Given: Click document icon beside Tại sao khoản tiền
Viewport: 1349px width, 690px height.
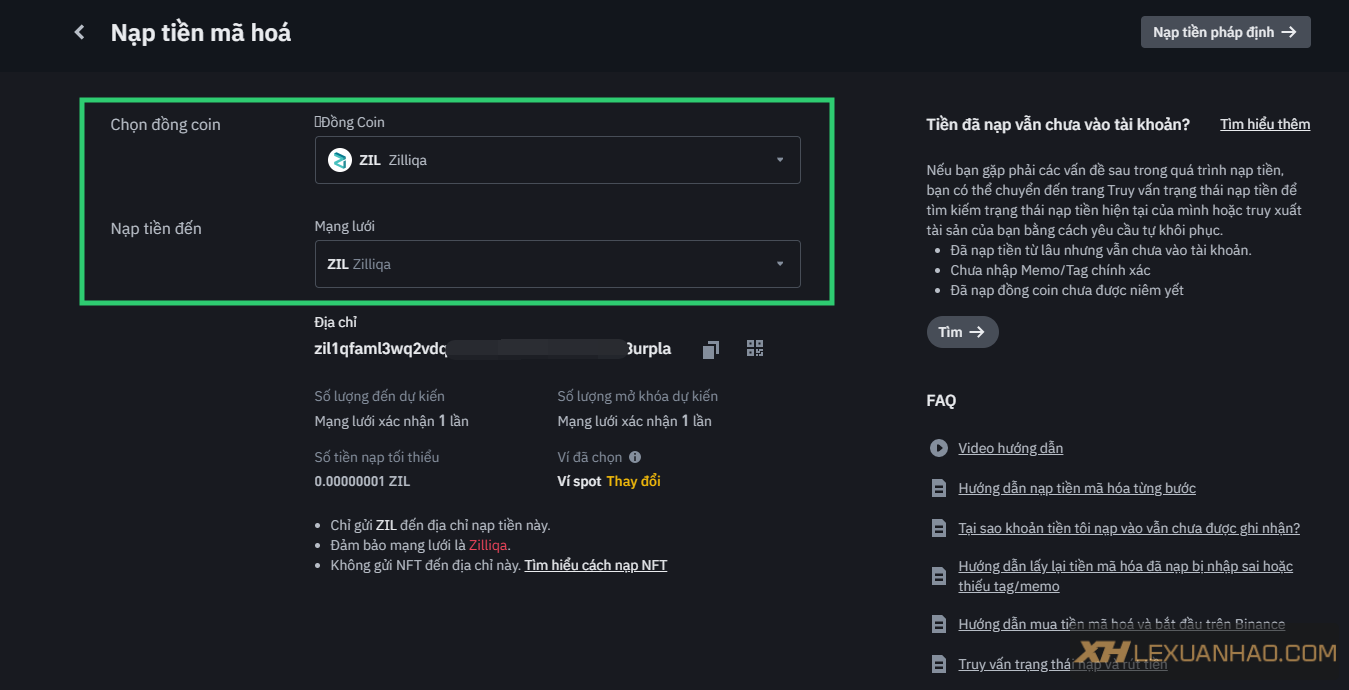Looking at the screenshot, I should (938, 528).
